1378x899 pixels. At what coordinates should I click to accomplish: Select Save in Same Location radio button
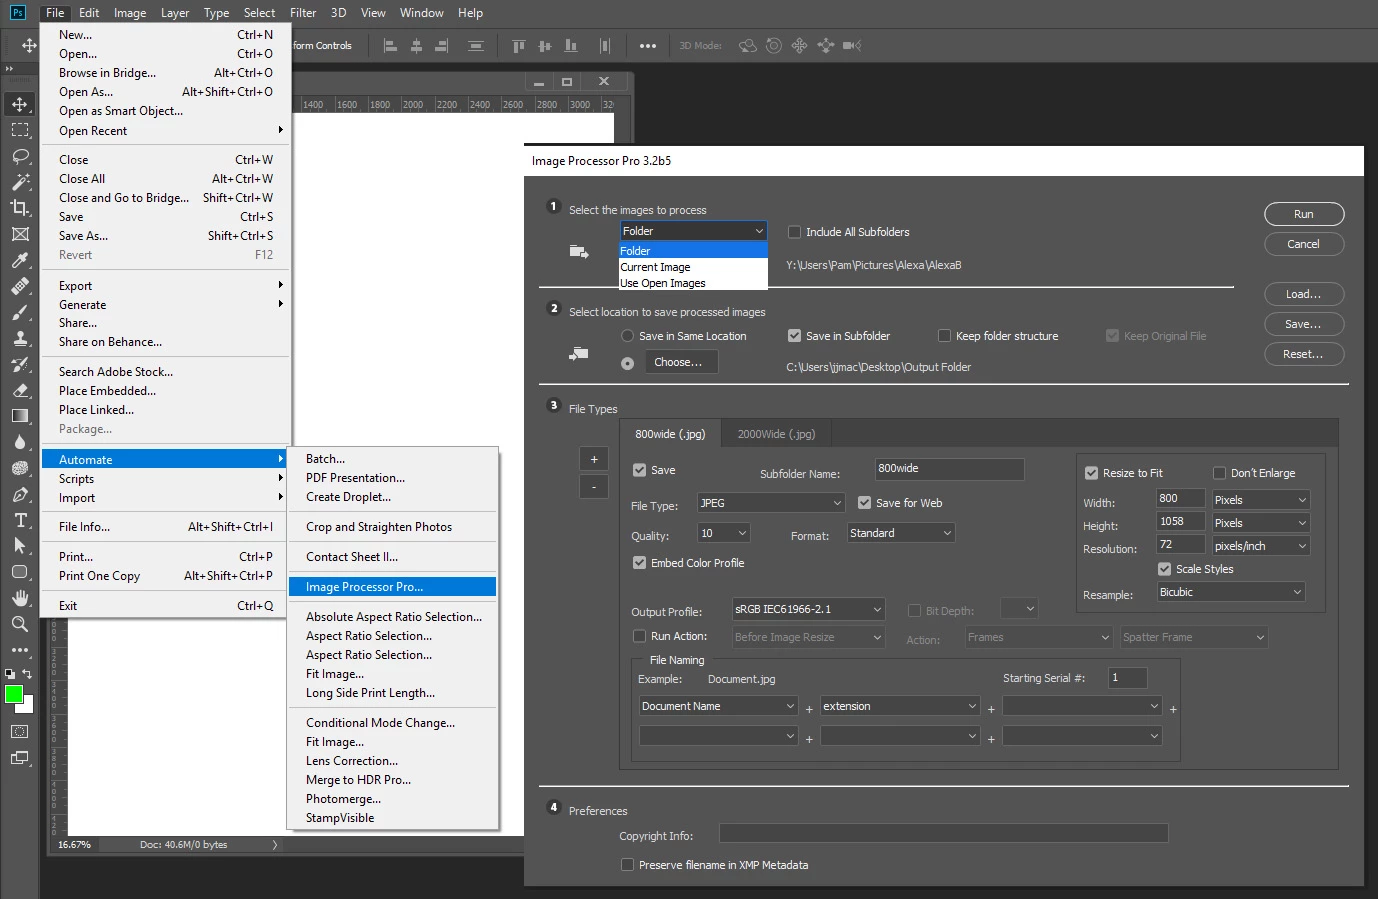click(628, 336)
